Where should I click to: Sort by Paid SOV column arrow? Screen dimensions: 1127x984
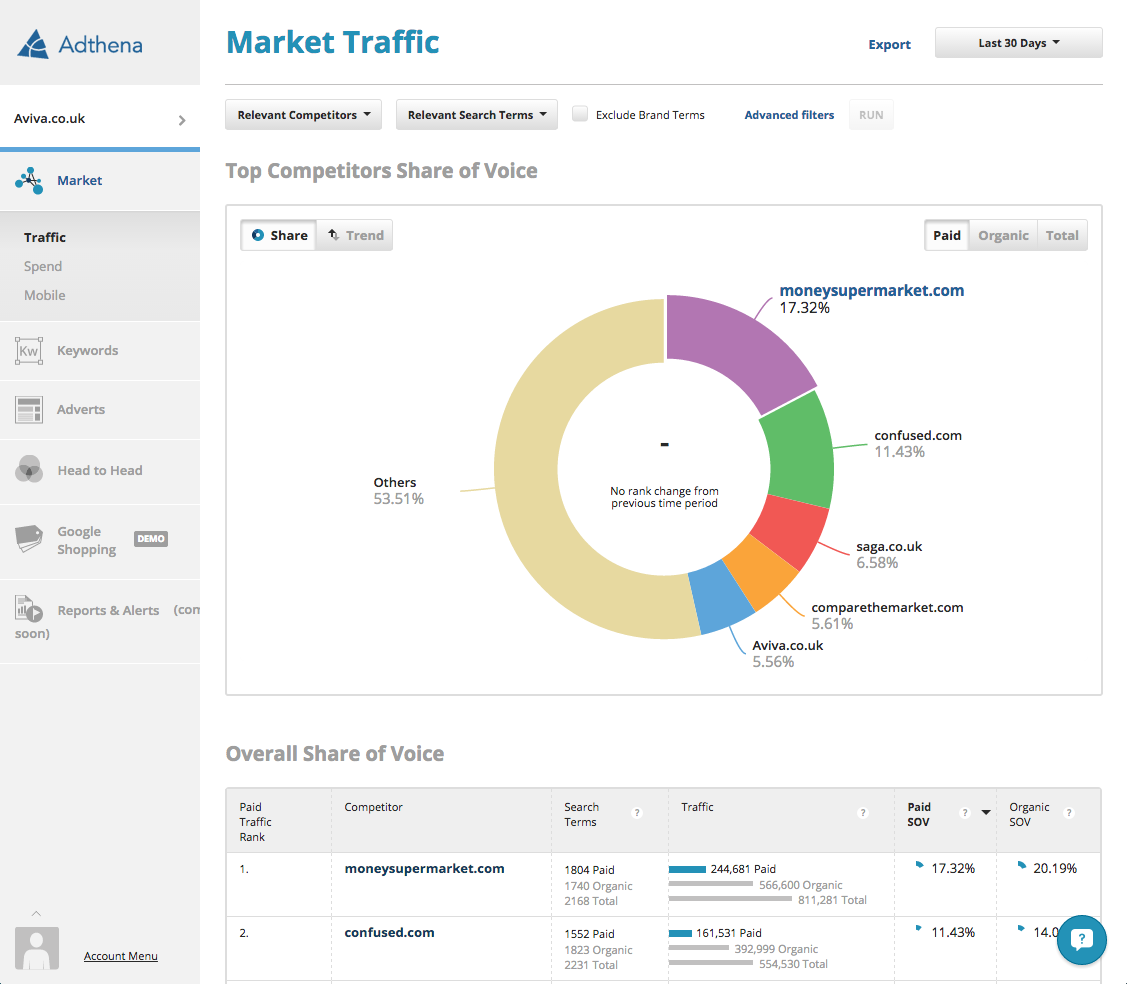click(986, 813)
